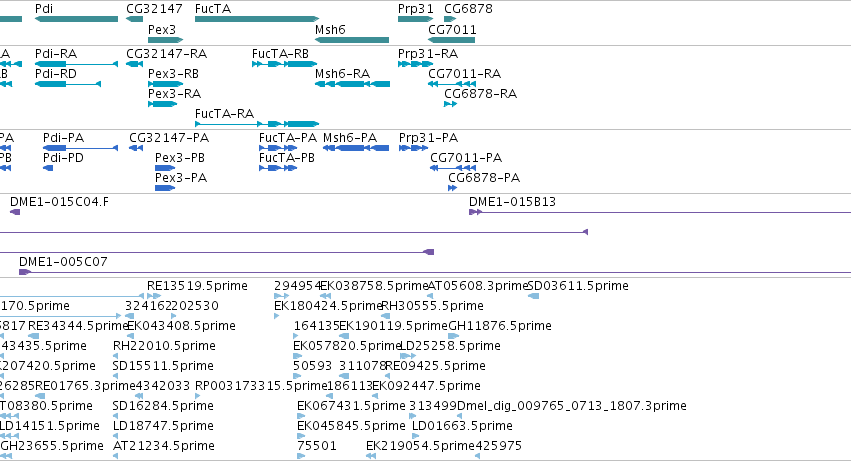Click the Dmel_dig_009765_0713_1807.3prime label
The height and width of the screenshot is (461, 851).
tap(571, 406)
